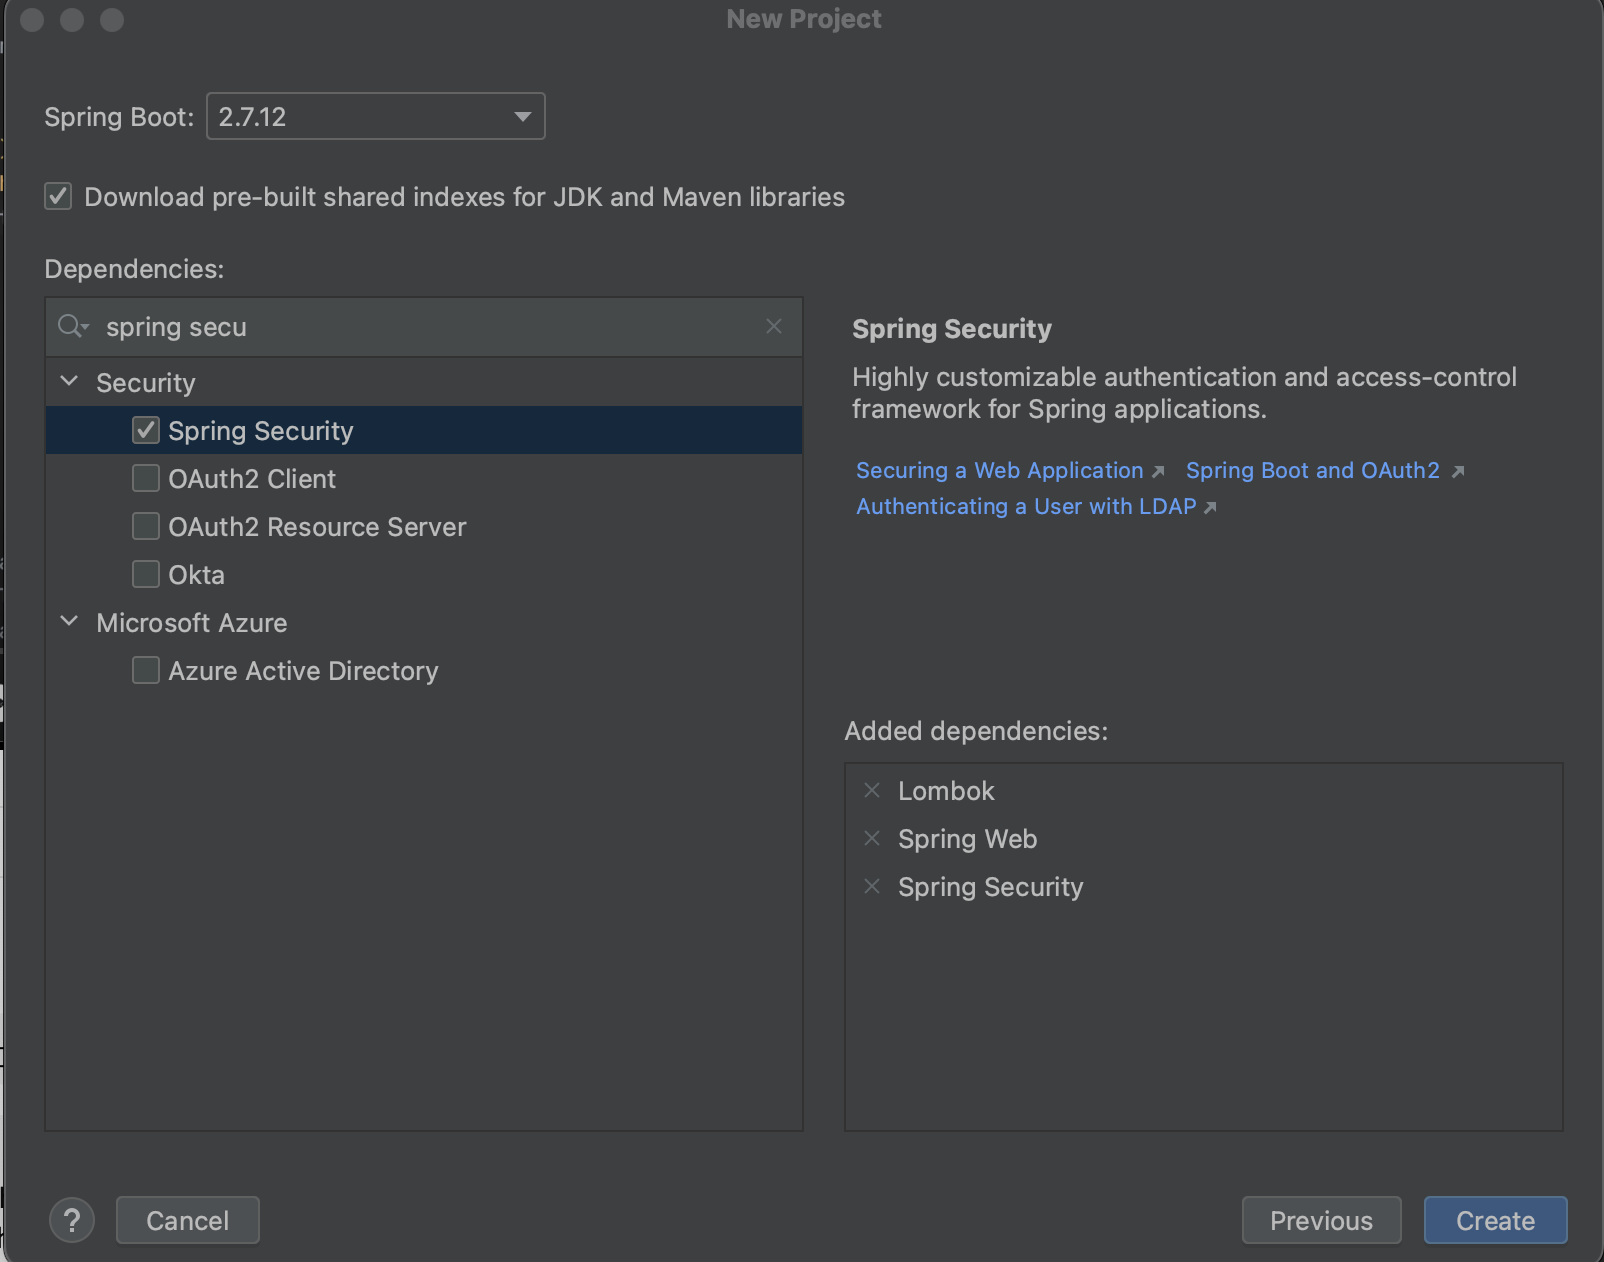Remove Spring Web from added dependencies
This screenshot has height=1262, width=1604.
(x=872, y=838)
